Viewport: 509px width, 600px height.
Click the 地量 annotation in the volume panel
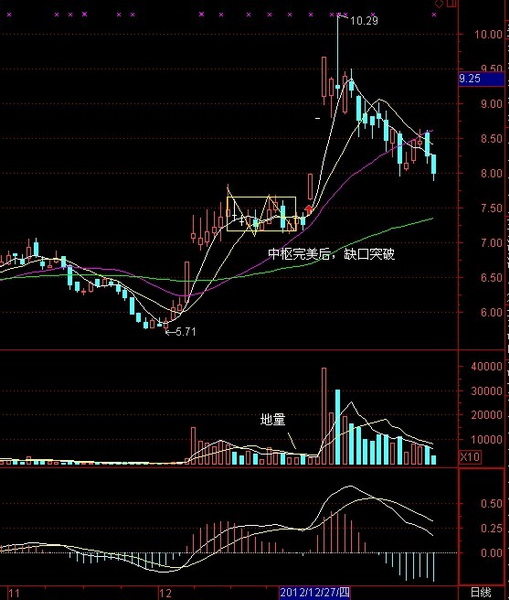(273, 420)
